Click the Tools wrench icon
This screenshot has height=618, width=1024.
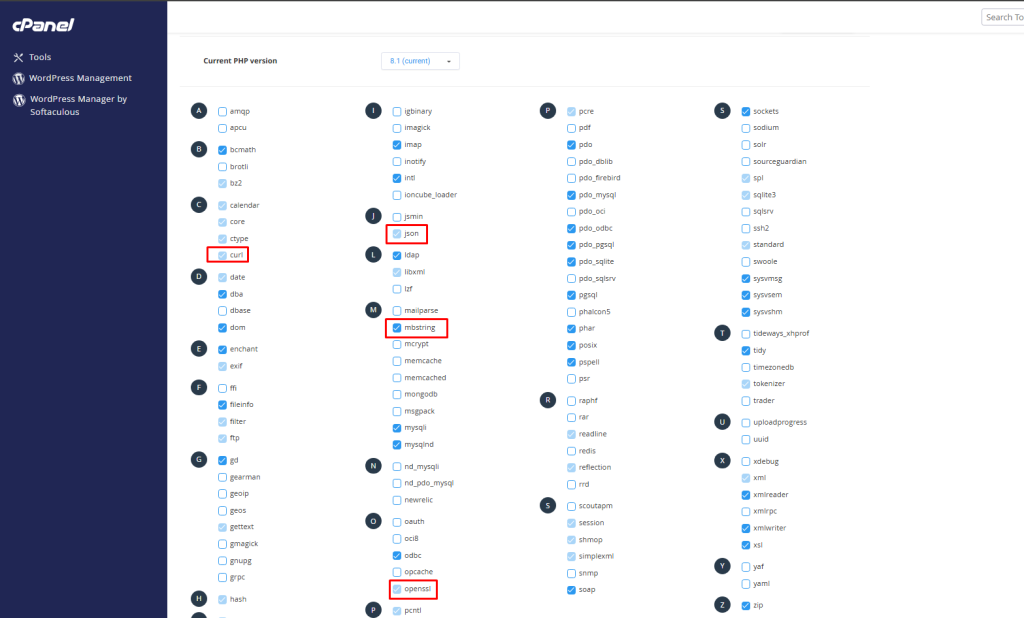(x=18, y=57)
